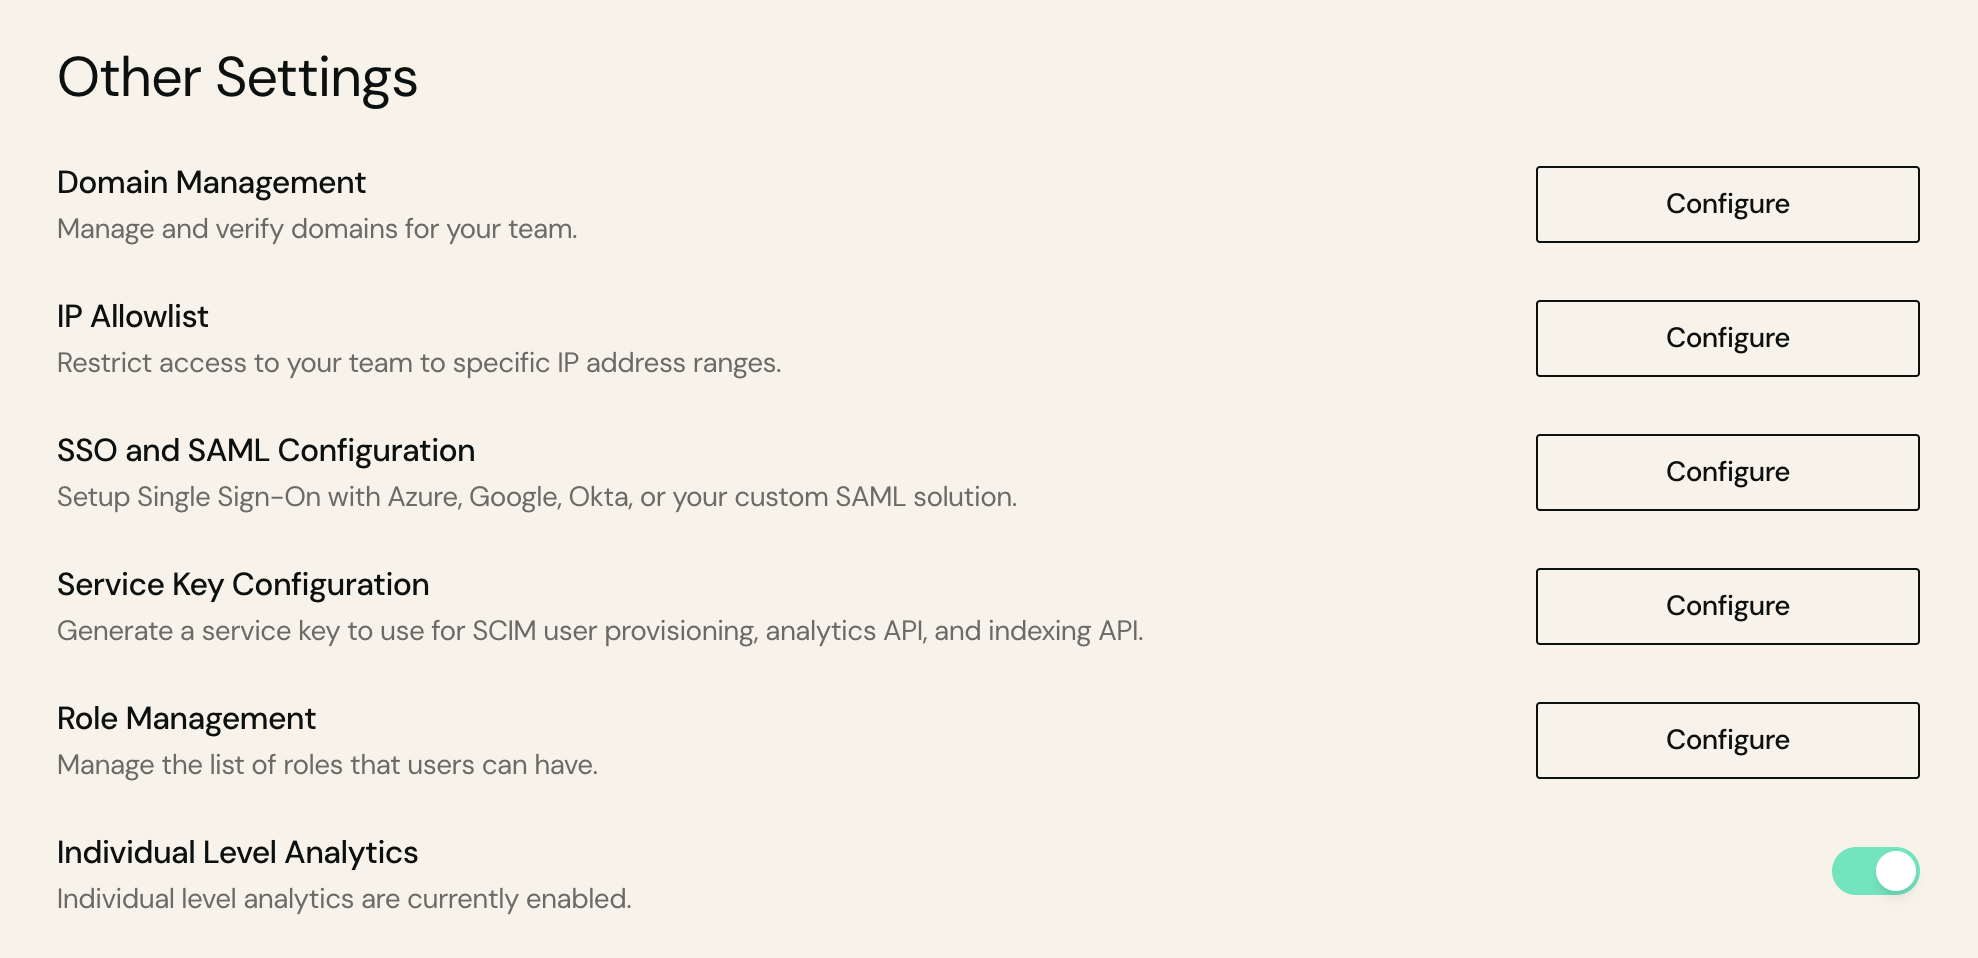The height and width of the screenshot is (958, 1978).
Task: Select the Role Management title
Action: (186, 719)
